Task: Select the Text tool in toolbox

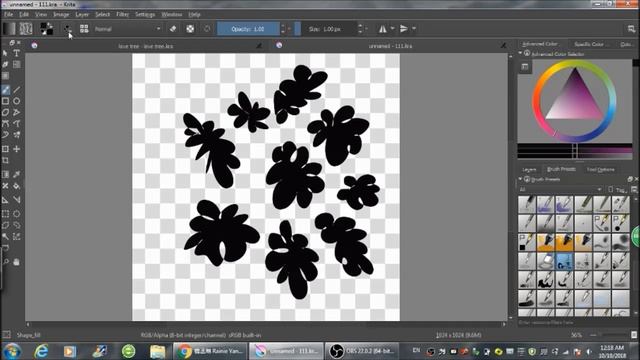Action: (17, 53)
